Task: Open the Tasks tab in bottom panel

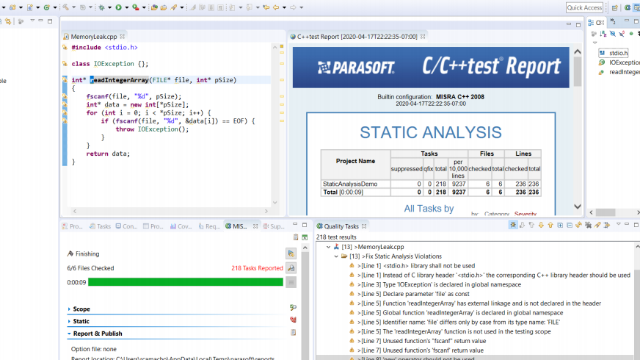Action: pyautogui.click(x=100, y=226)
